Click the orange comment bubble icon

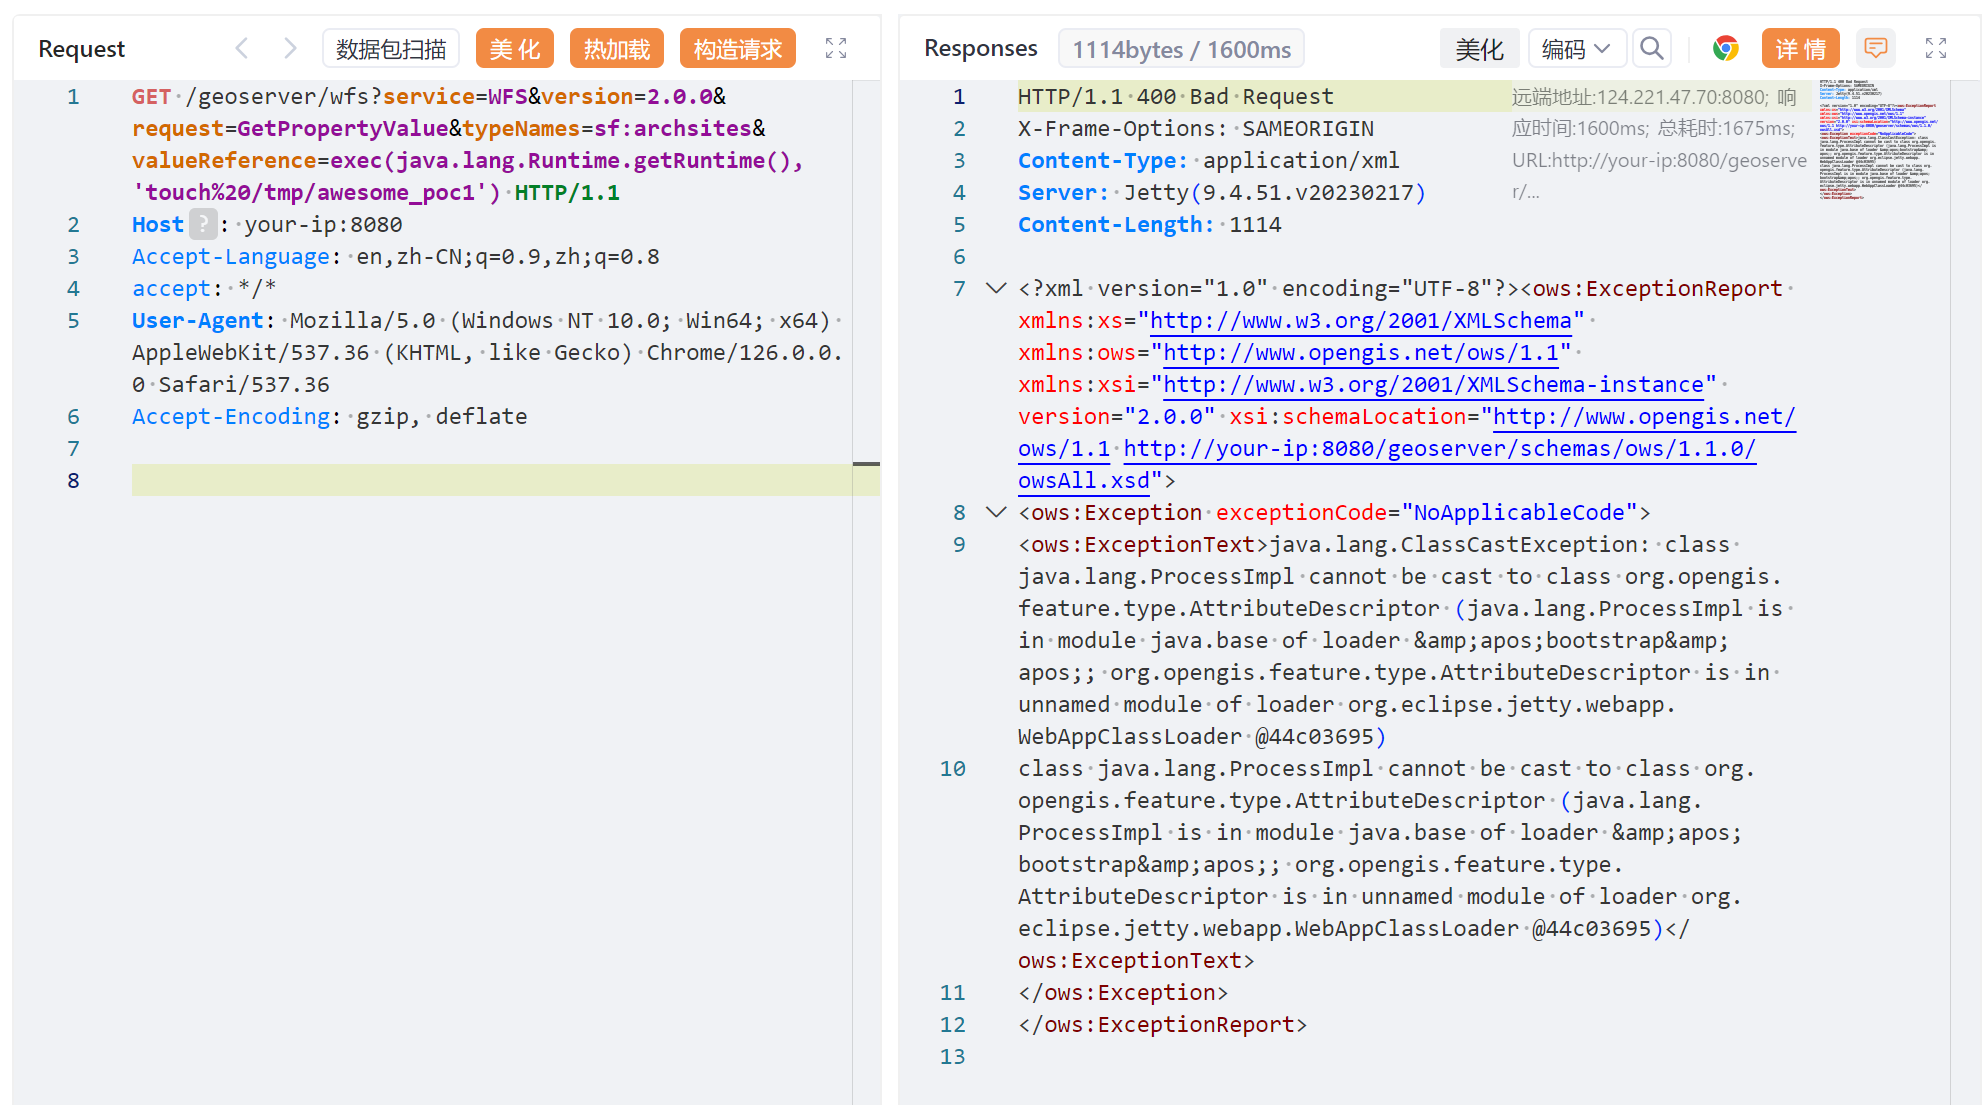1876,48
